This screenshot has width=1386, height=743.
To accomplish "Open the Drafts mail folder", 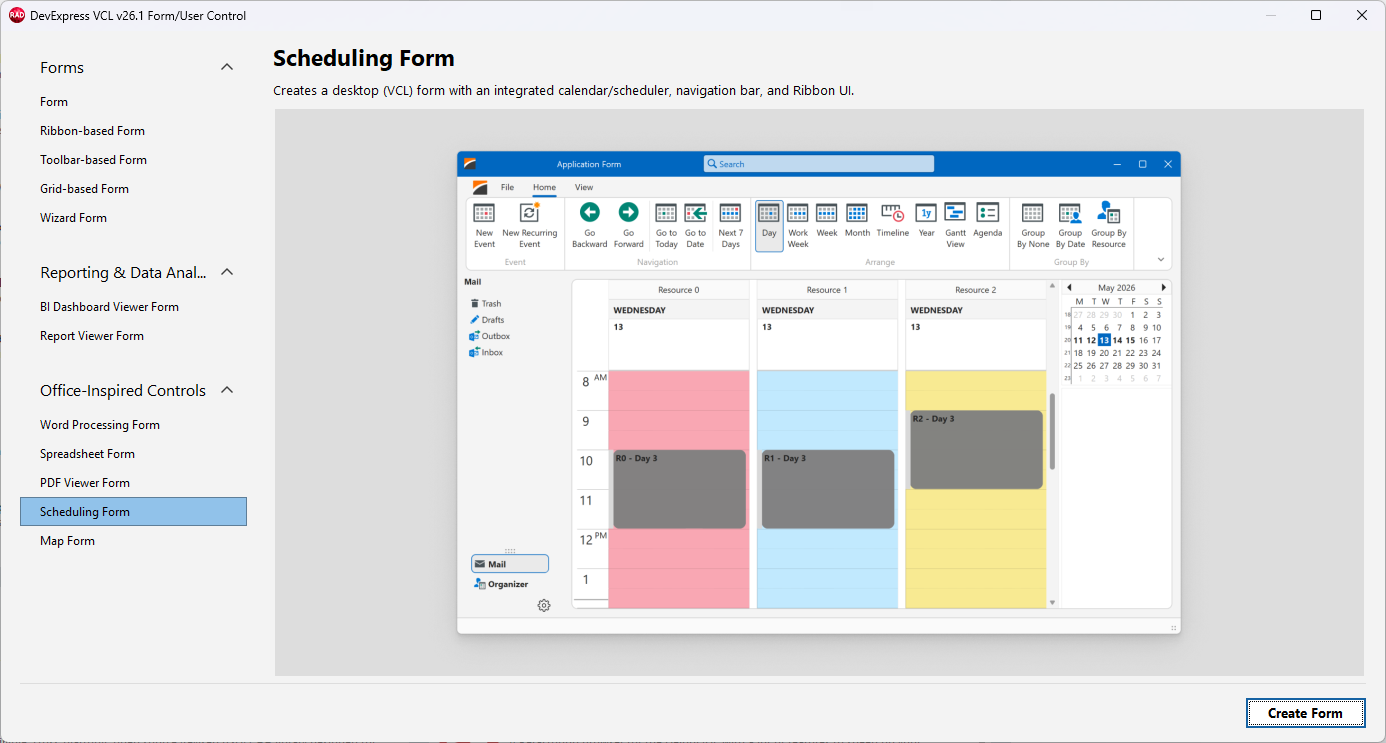I will pyautogui.click(x=487, y=320).
